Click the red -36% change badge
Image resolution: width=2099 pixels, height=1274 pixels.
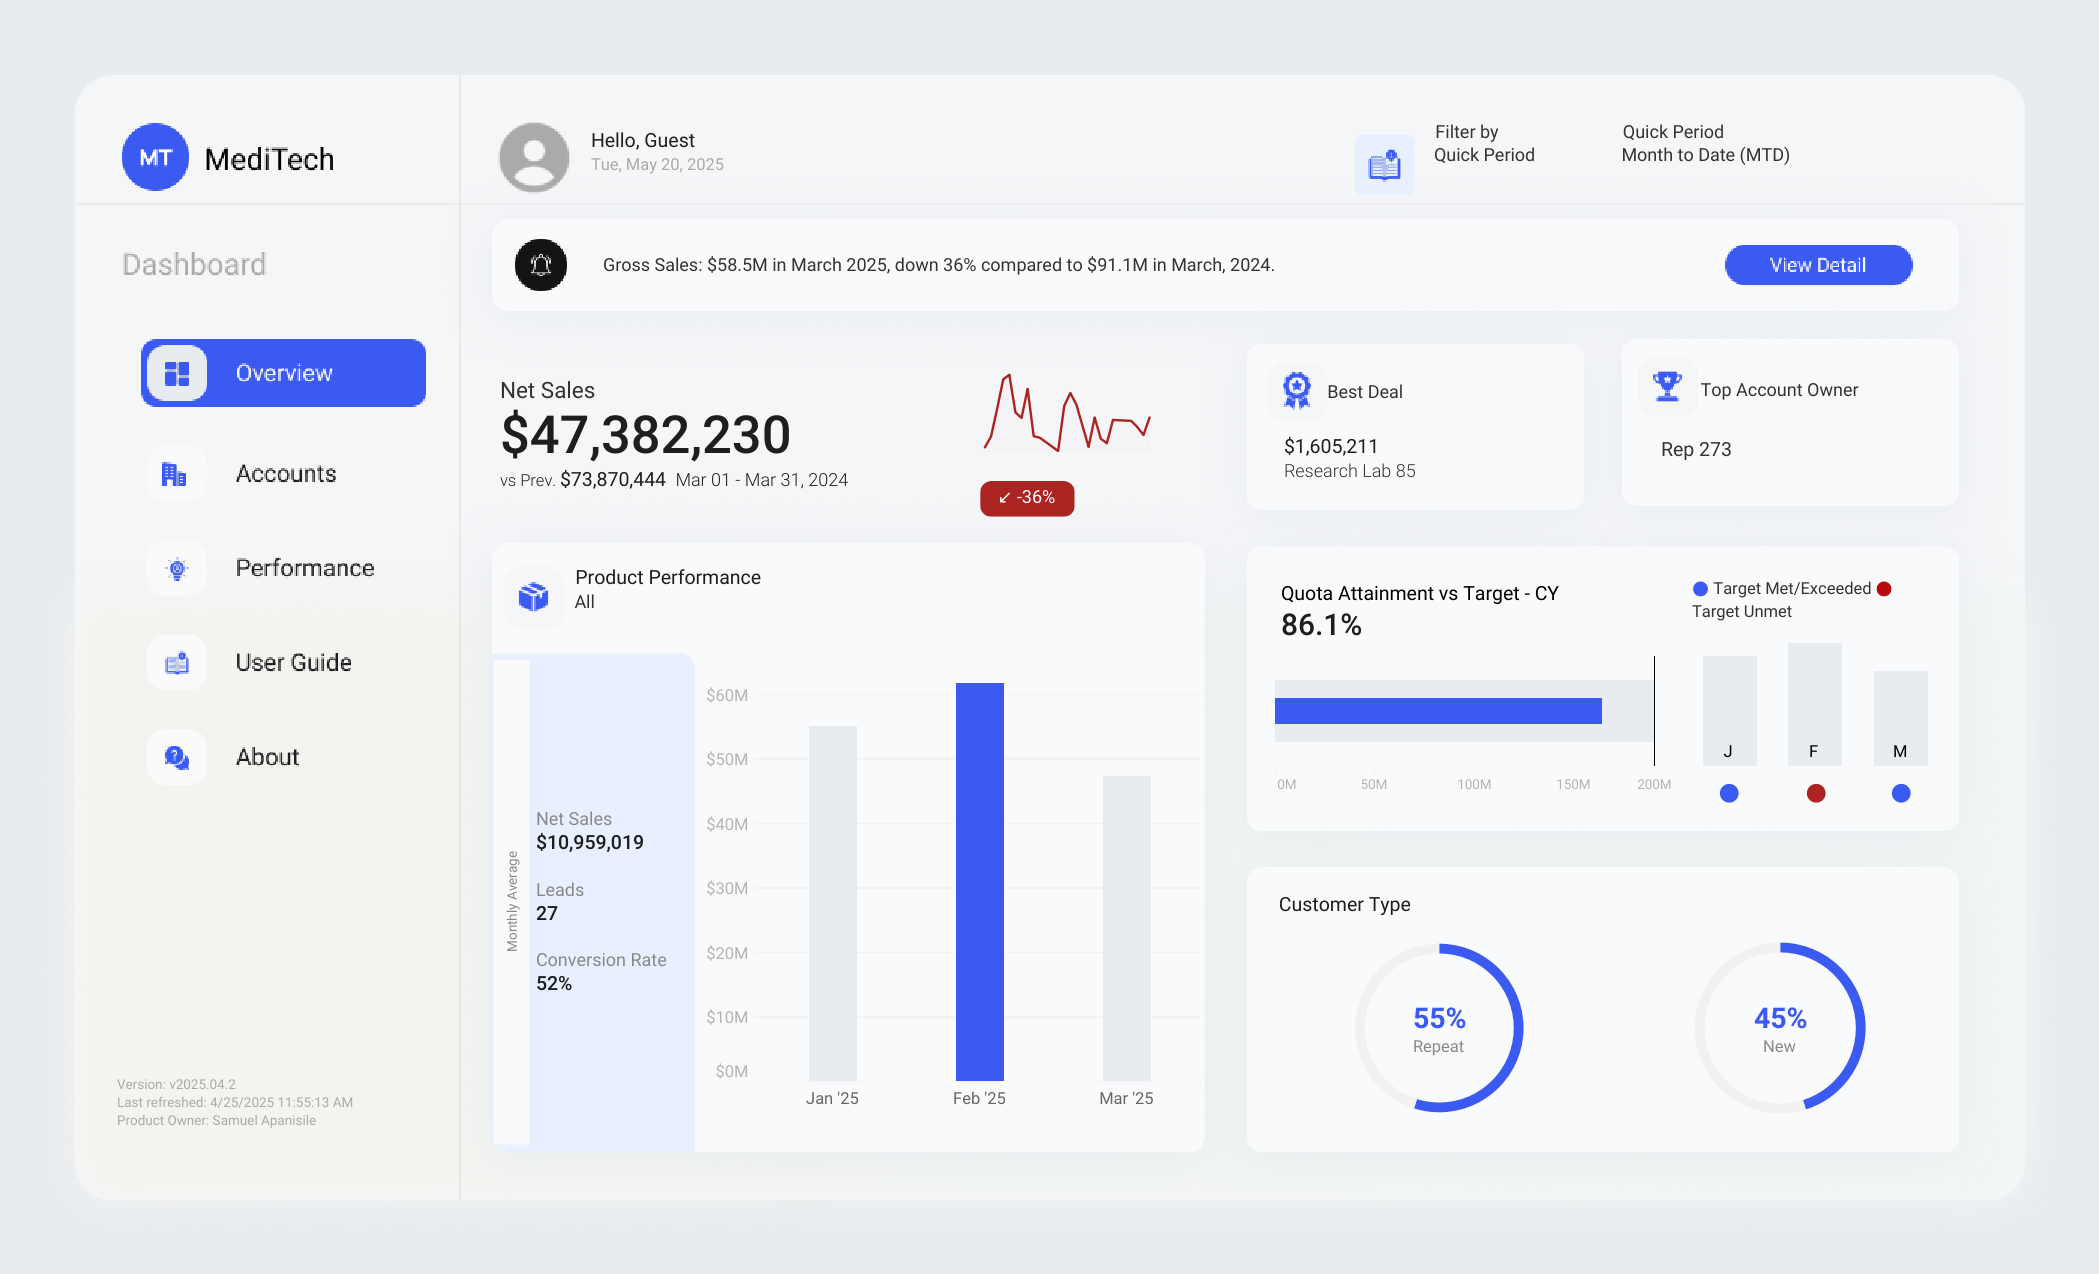[1027, 498]
